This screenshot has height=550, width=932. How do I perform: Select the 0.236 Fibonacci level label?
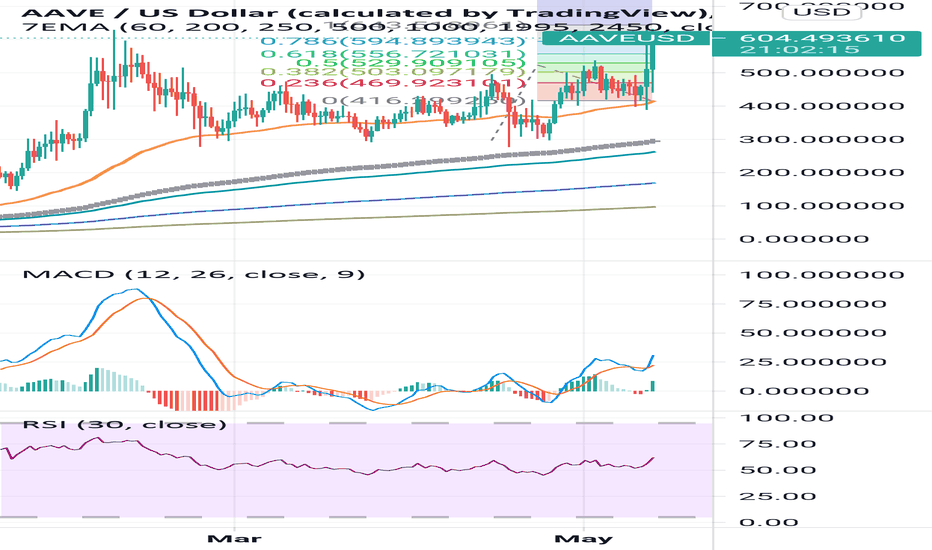[x=393, y=83]
